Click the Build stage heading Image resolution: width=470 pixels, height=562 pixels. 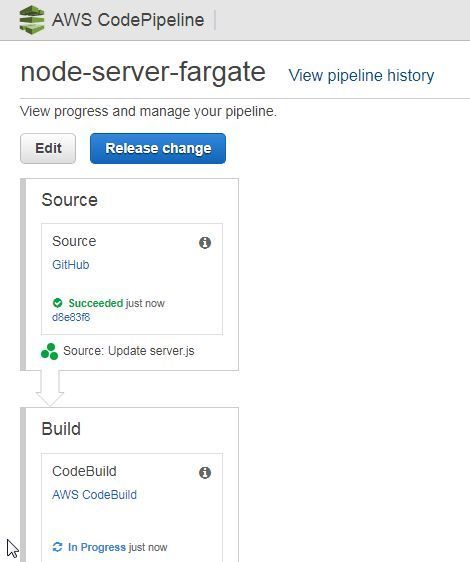pos(61,429)
